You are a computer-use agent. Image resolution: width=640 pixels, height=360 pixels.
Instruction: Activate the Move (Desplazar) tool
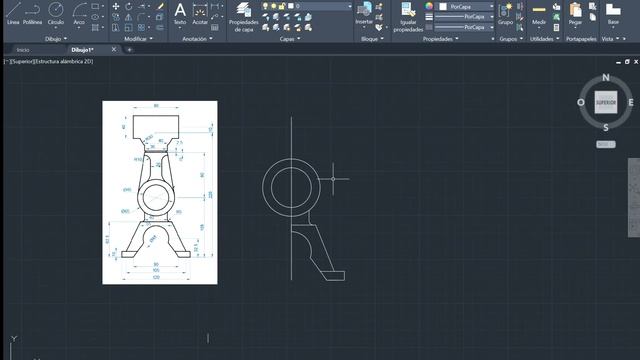[116, 6]
